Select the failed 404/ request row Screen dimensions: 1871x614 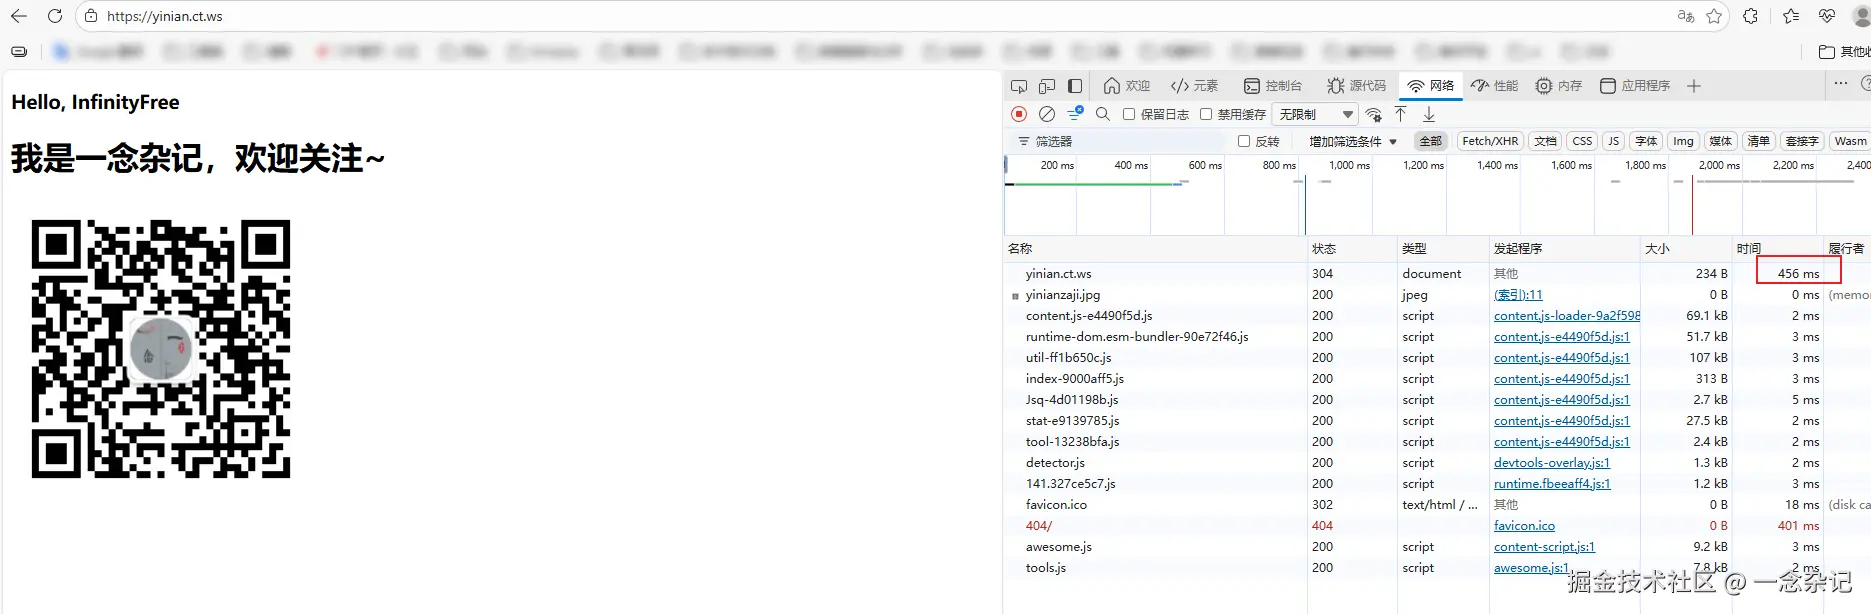point(1437,526)
